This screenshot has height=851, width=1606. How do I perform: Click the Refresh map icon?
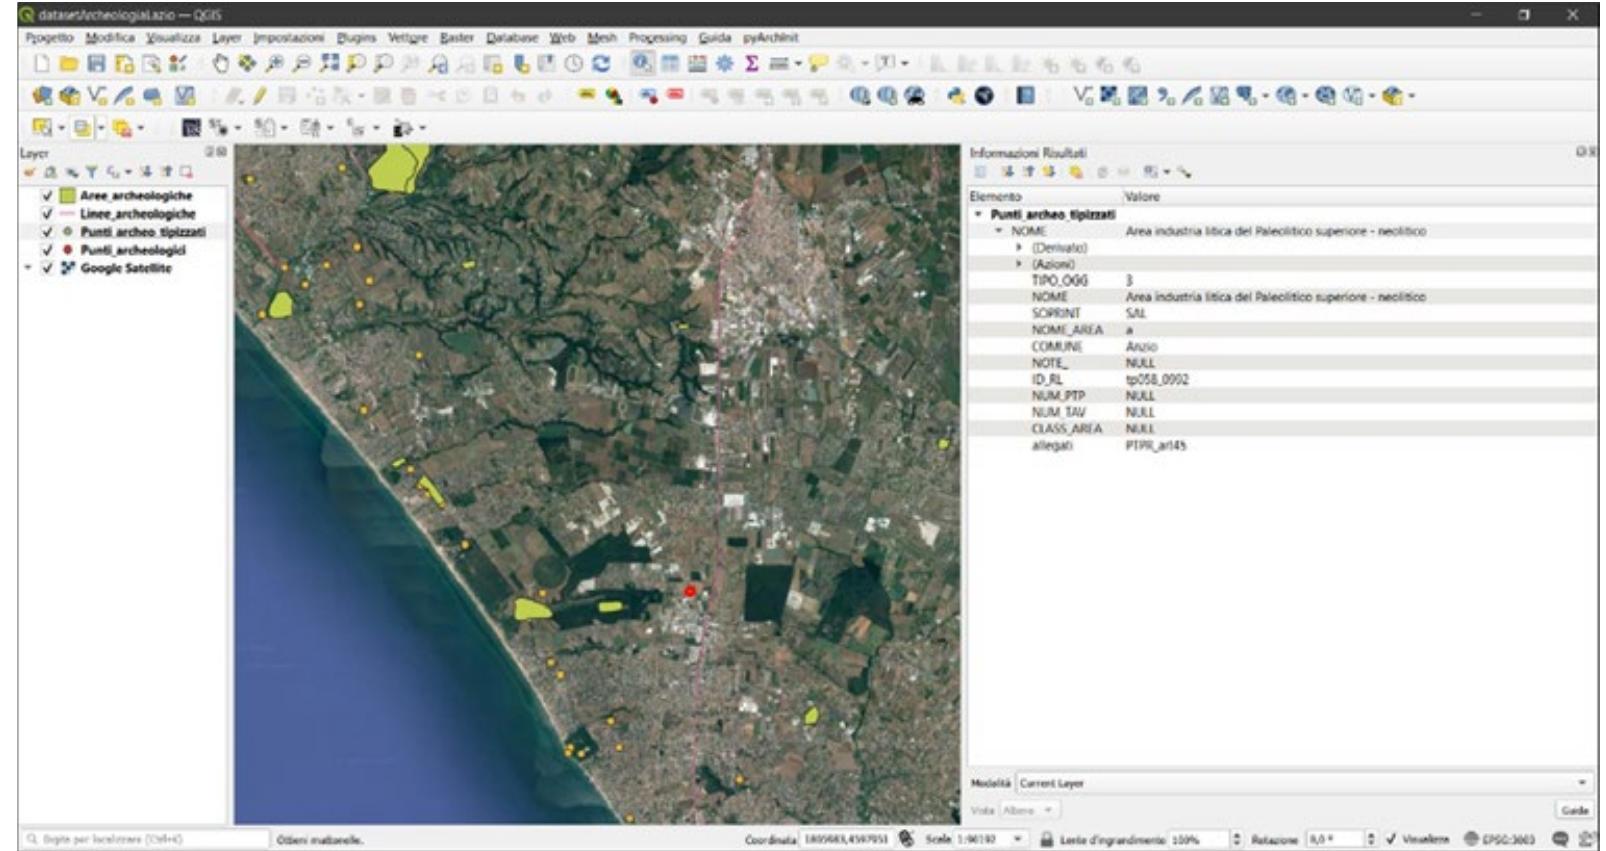(x=601, y=64)
